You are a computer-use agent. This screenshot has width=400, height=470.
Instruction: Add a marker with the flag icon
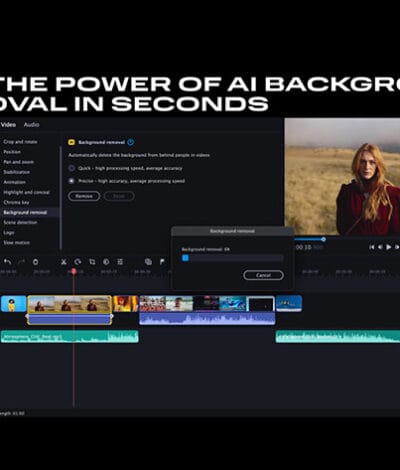coord(162,262)
